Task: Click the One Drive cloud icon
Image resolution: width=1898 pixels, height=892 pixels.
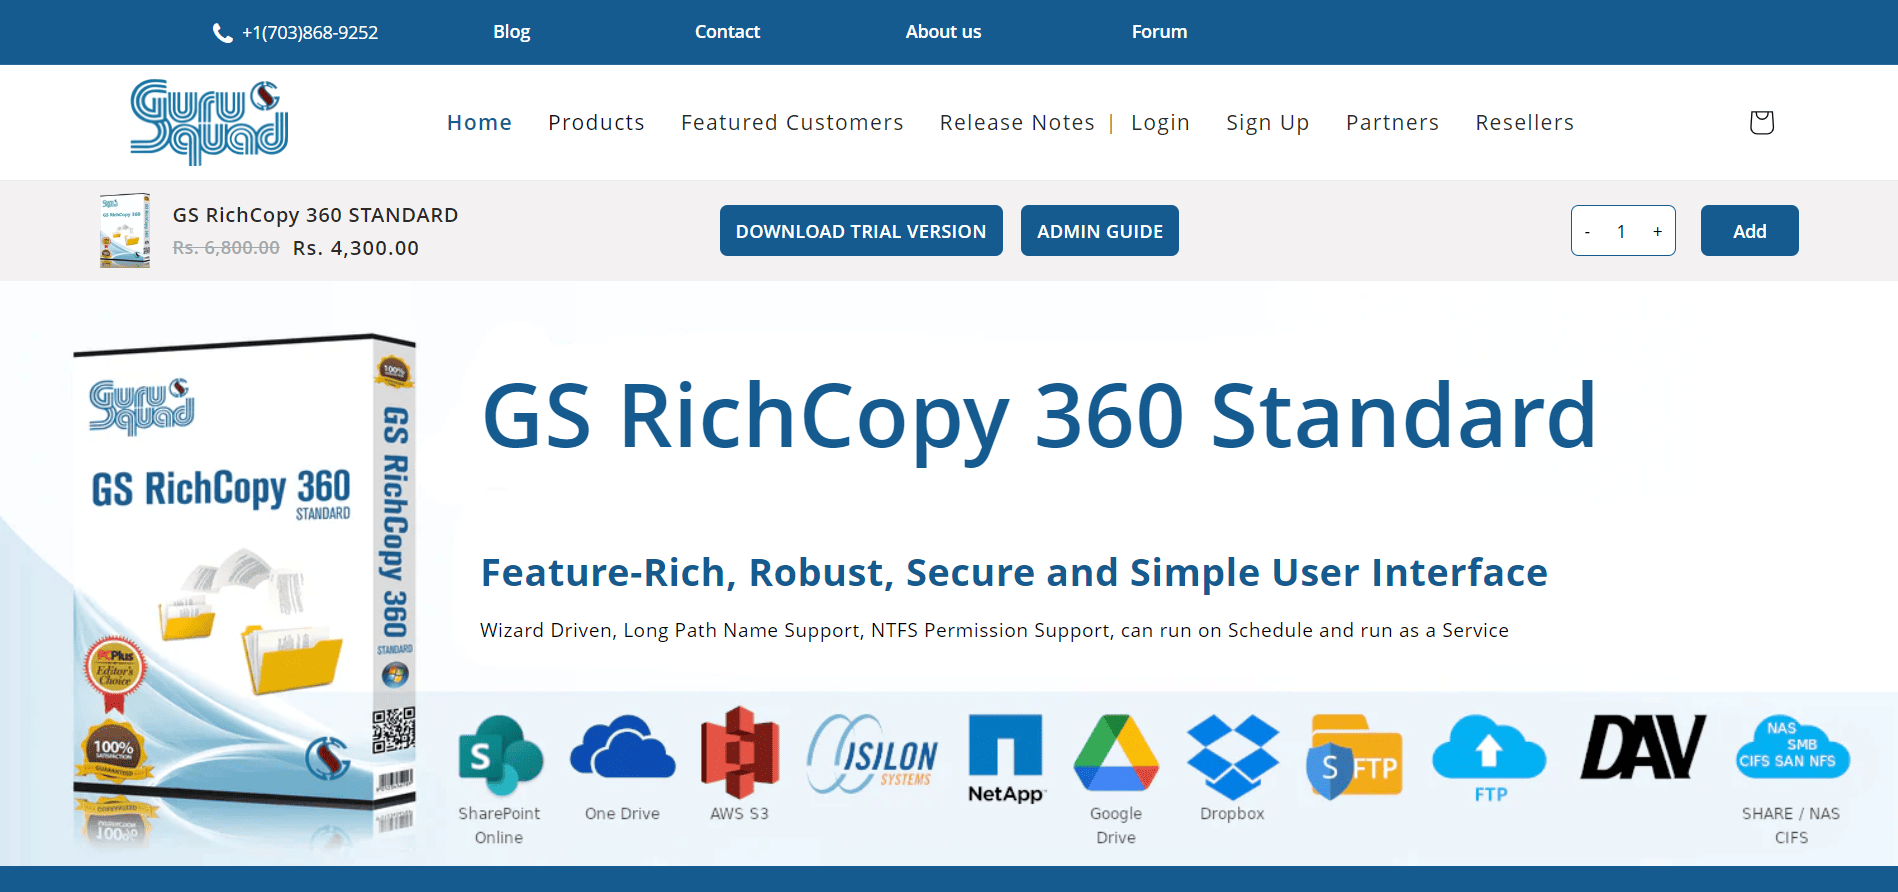Action: click(622, 747)
